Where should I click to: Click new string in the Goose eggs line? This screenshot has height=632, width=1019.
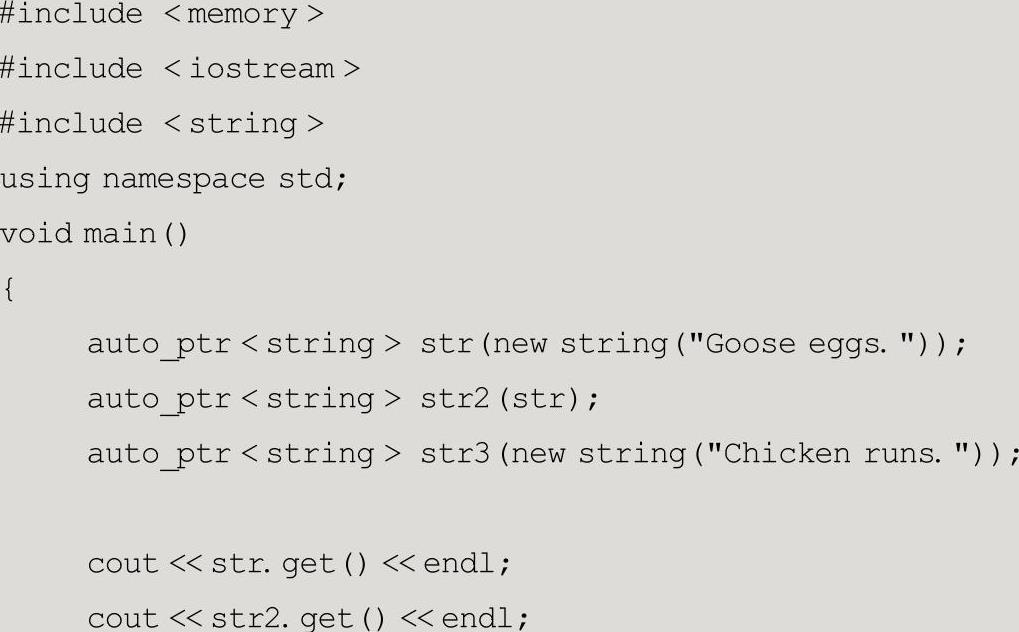coord(580,344)
